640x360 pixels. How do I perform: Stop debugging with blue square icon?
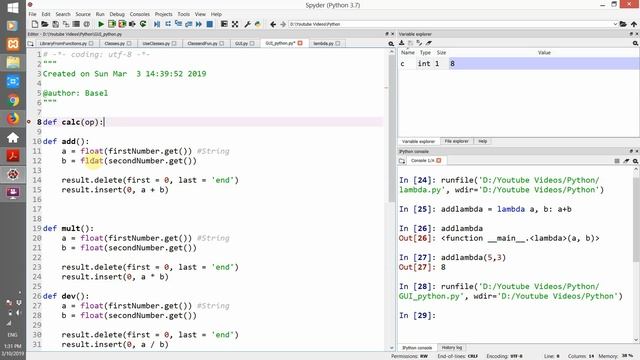point(209,24)
